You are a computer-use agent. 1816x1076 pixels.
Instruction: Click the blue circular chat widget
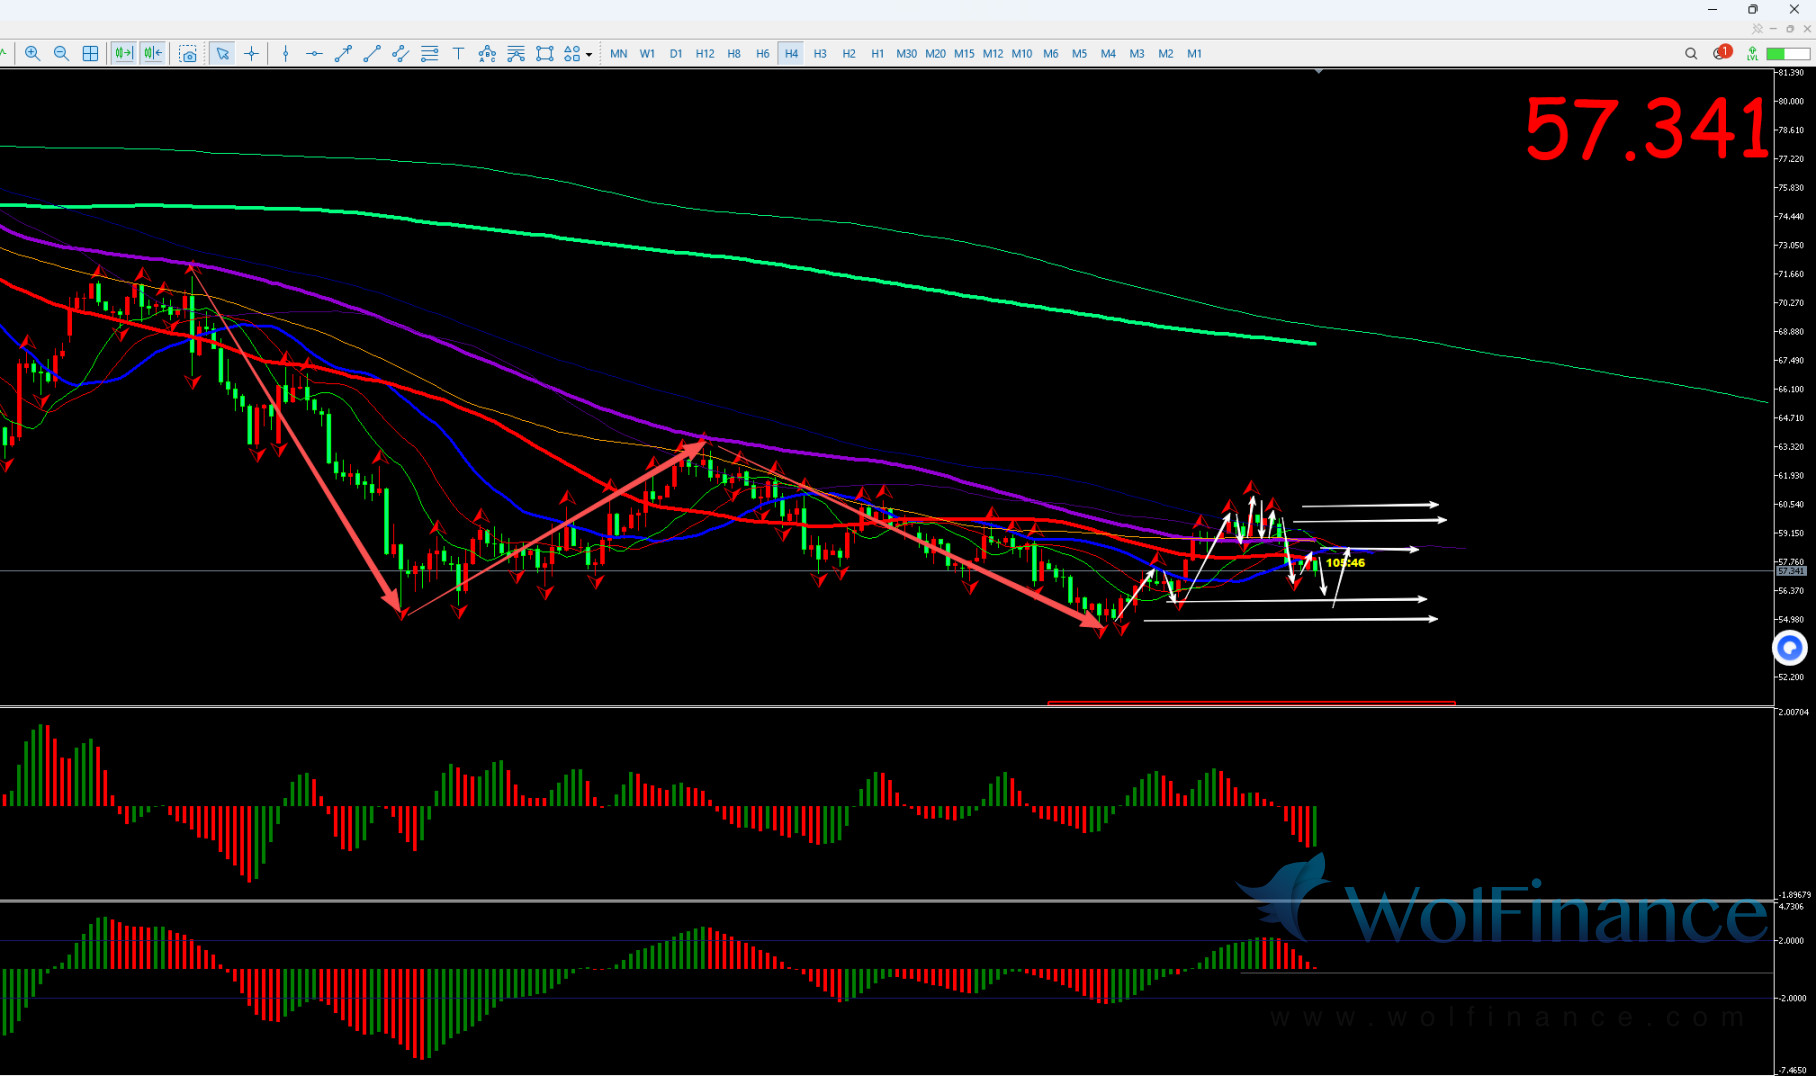click(x=1790, y=649)
